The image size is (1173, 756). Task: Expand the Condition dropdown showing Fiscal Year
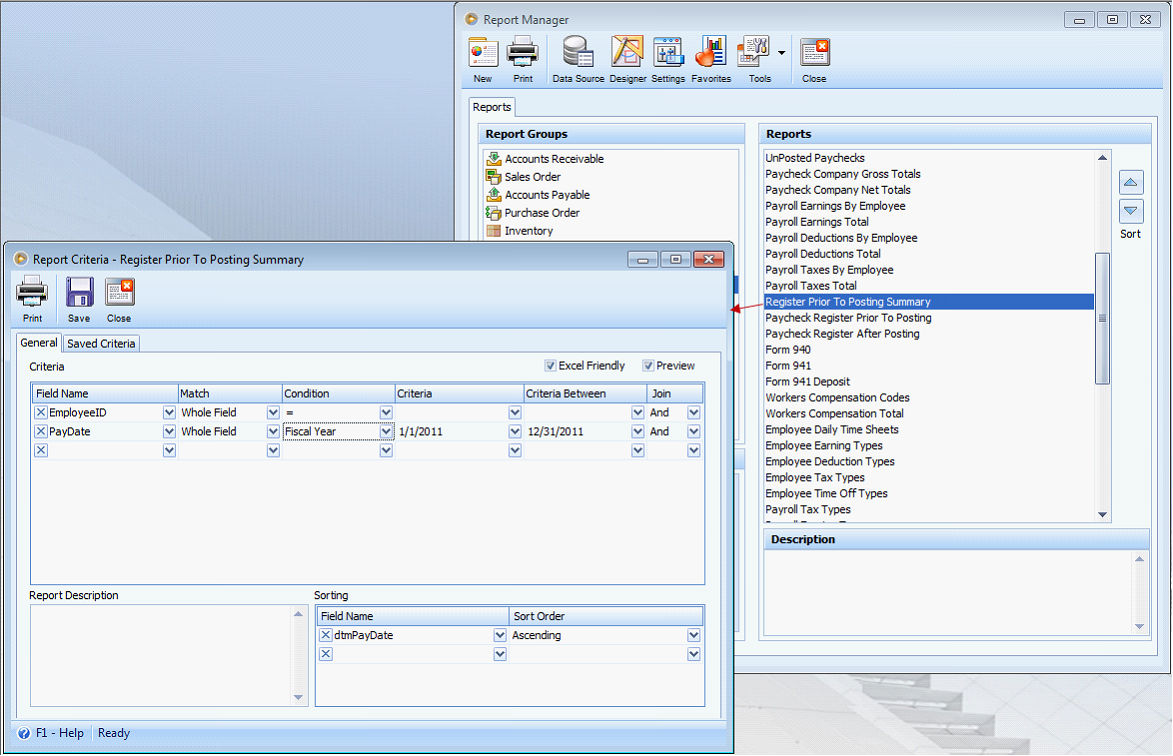tap(386, 432)
